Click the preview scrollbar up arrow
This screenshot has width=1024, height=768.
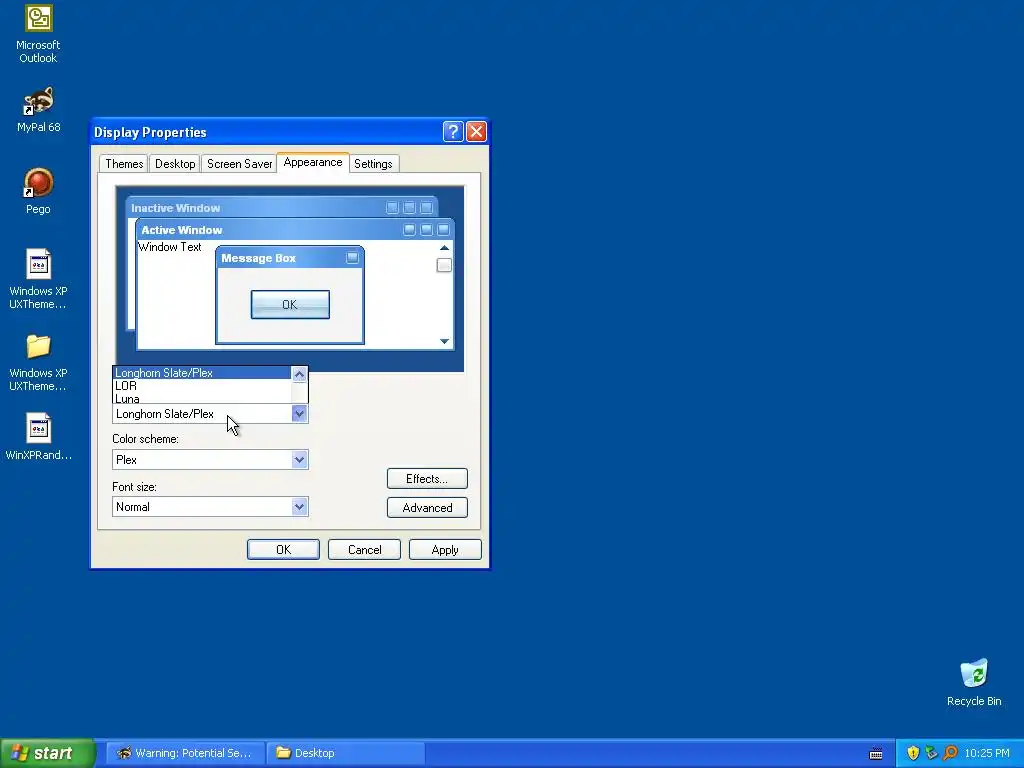click(444, 248)
